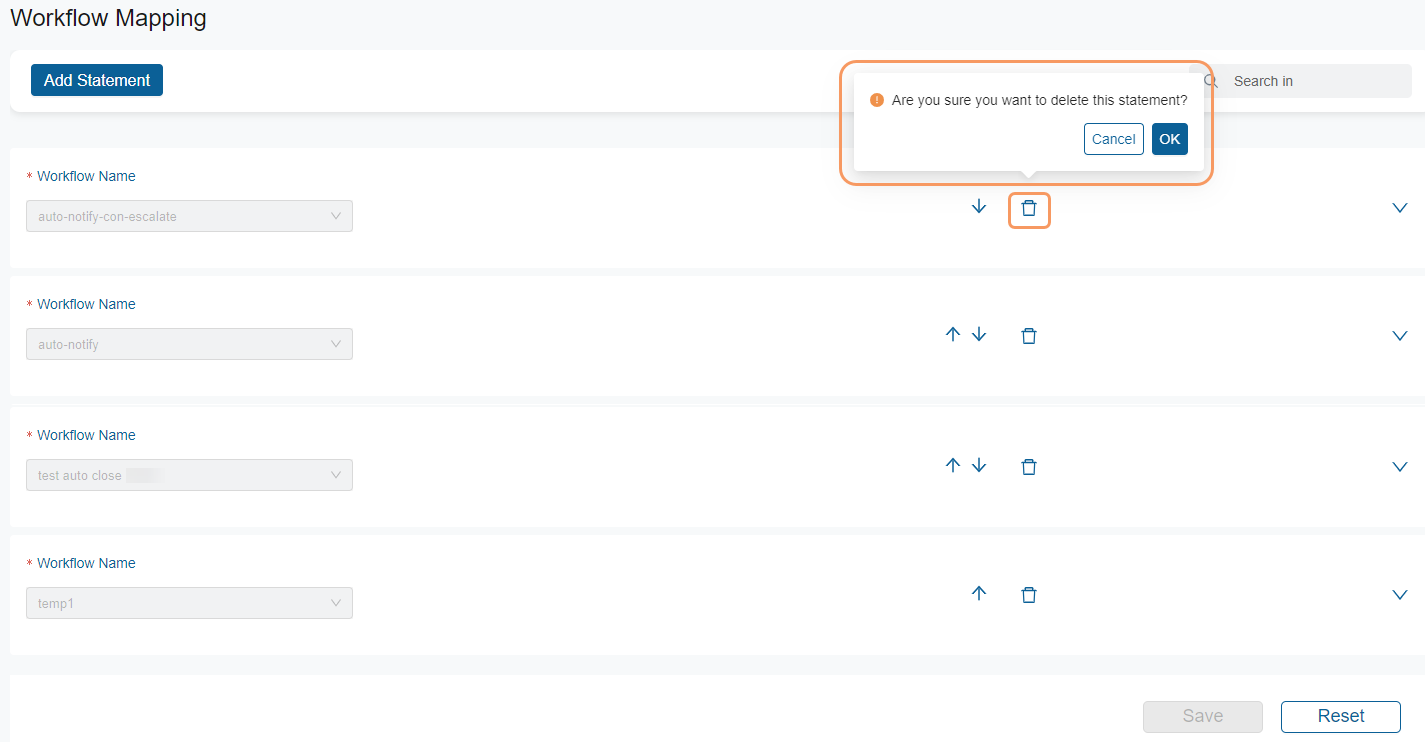Click Add Statement button
1425x742 pixels.
tap(97, 80)
